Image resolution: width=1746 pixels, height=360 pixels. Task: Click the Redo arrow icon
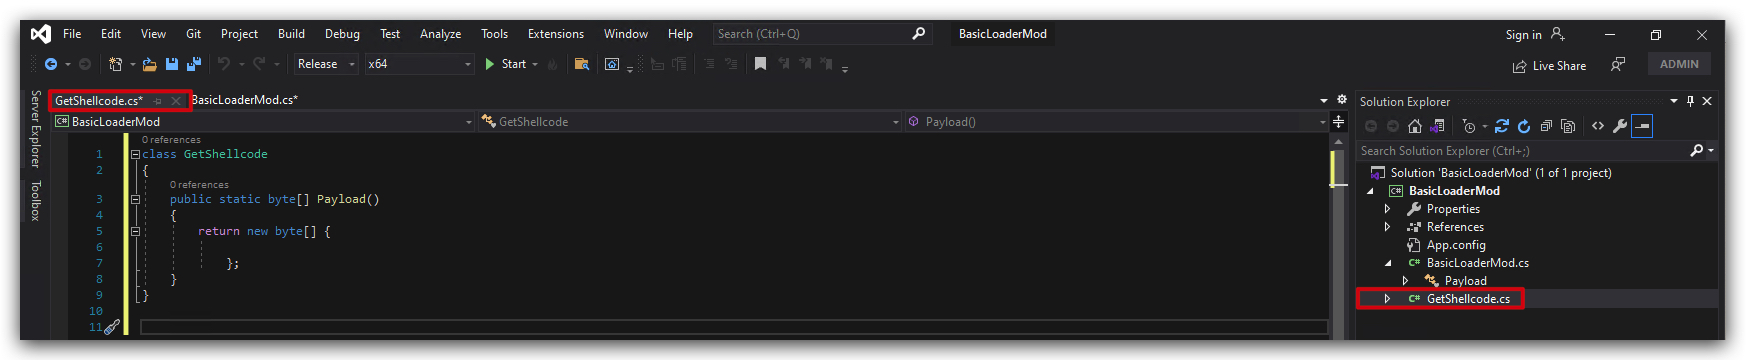pos(258,64)
